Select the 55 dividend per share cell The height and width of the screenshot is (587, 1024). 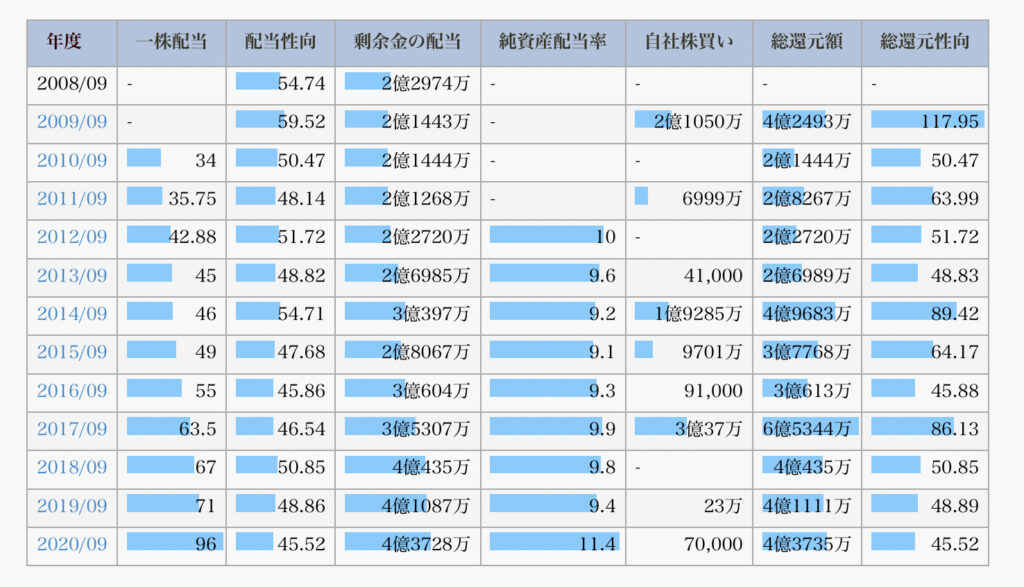pos(172,392)
